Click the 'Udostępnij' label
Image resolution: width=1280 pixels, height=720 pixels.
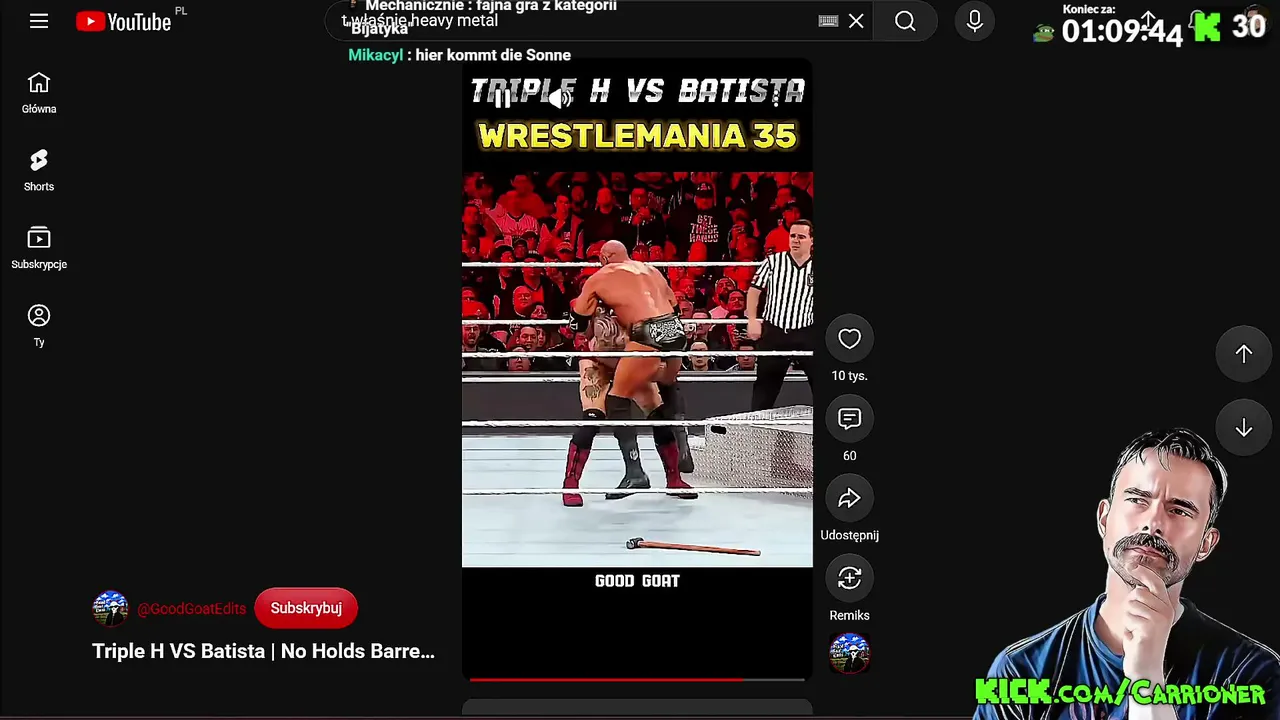(849, 535)
